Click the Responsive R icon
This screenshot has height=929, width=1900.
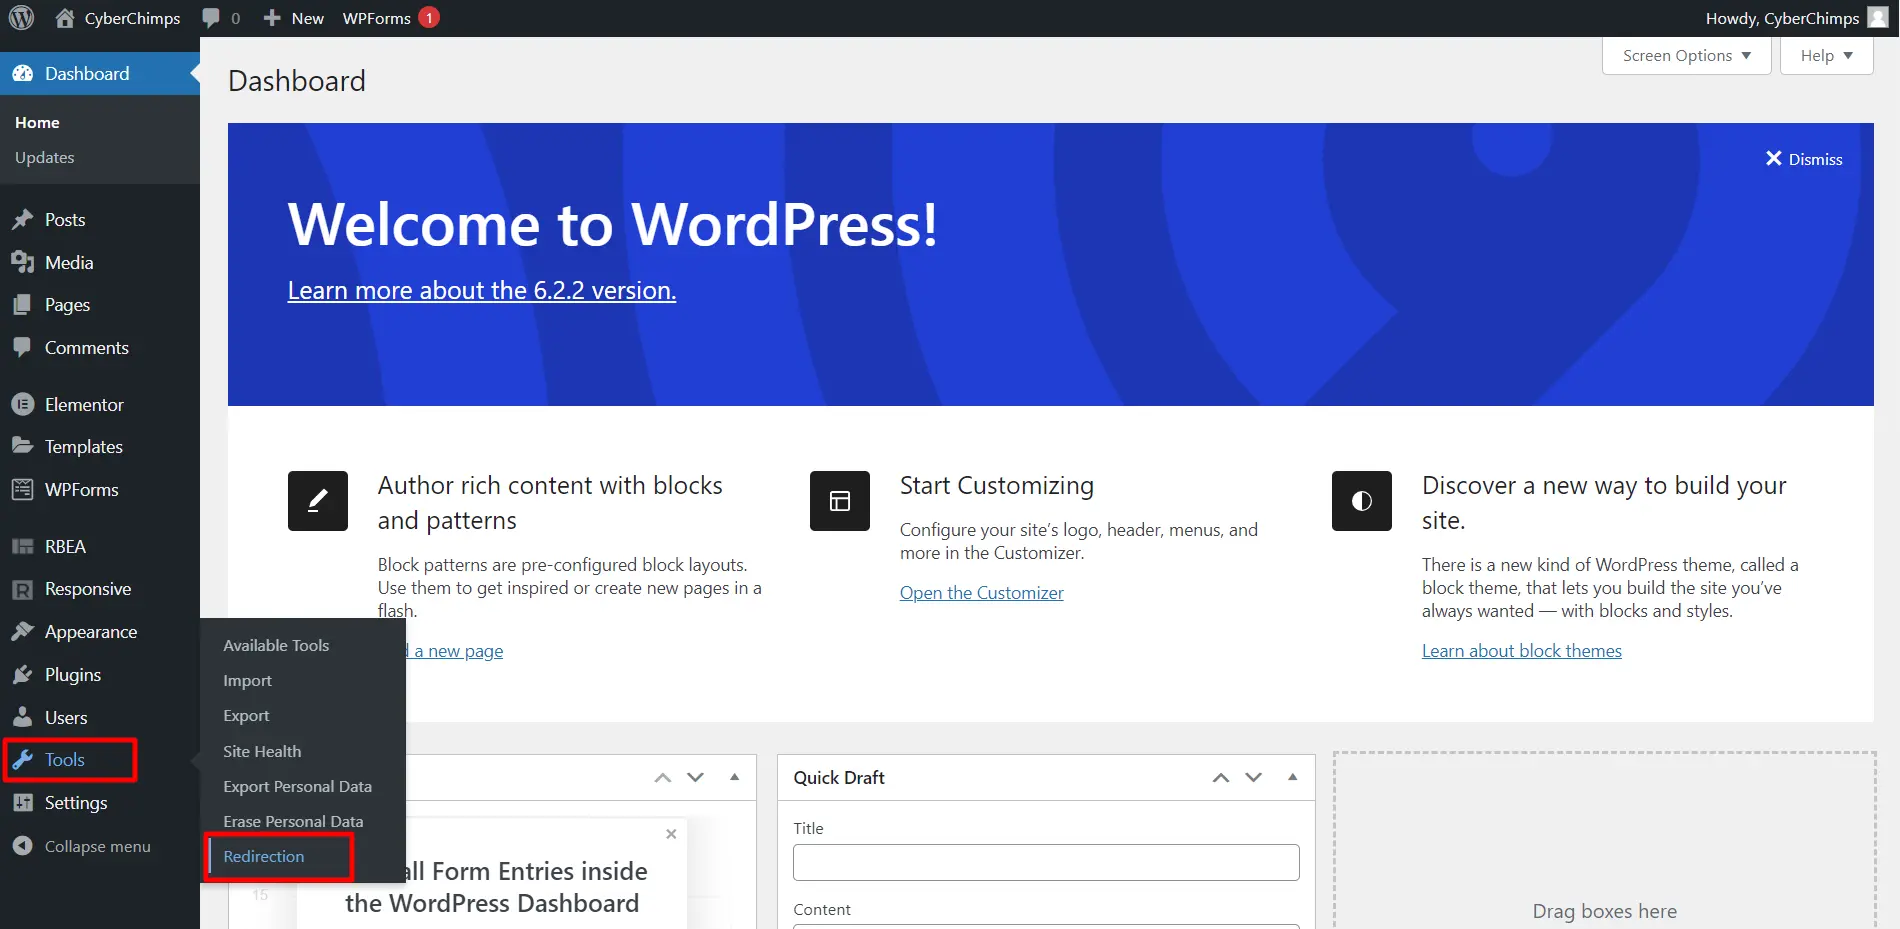(23, 590)
